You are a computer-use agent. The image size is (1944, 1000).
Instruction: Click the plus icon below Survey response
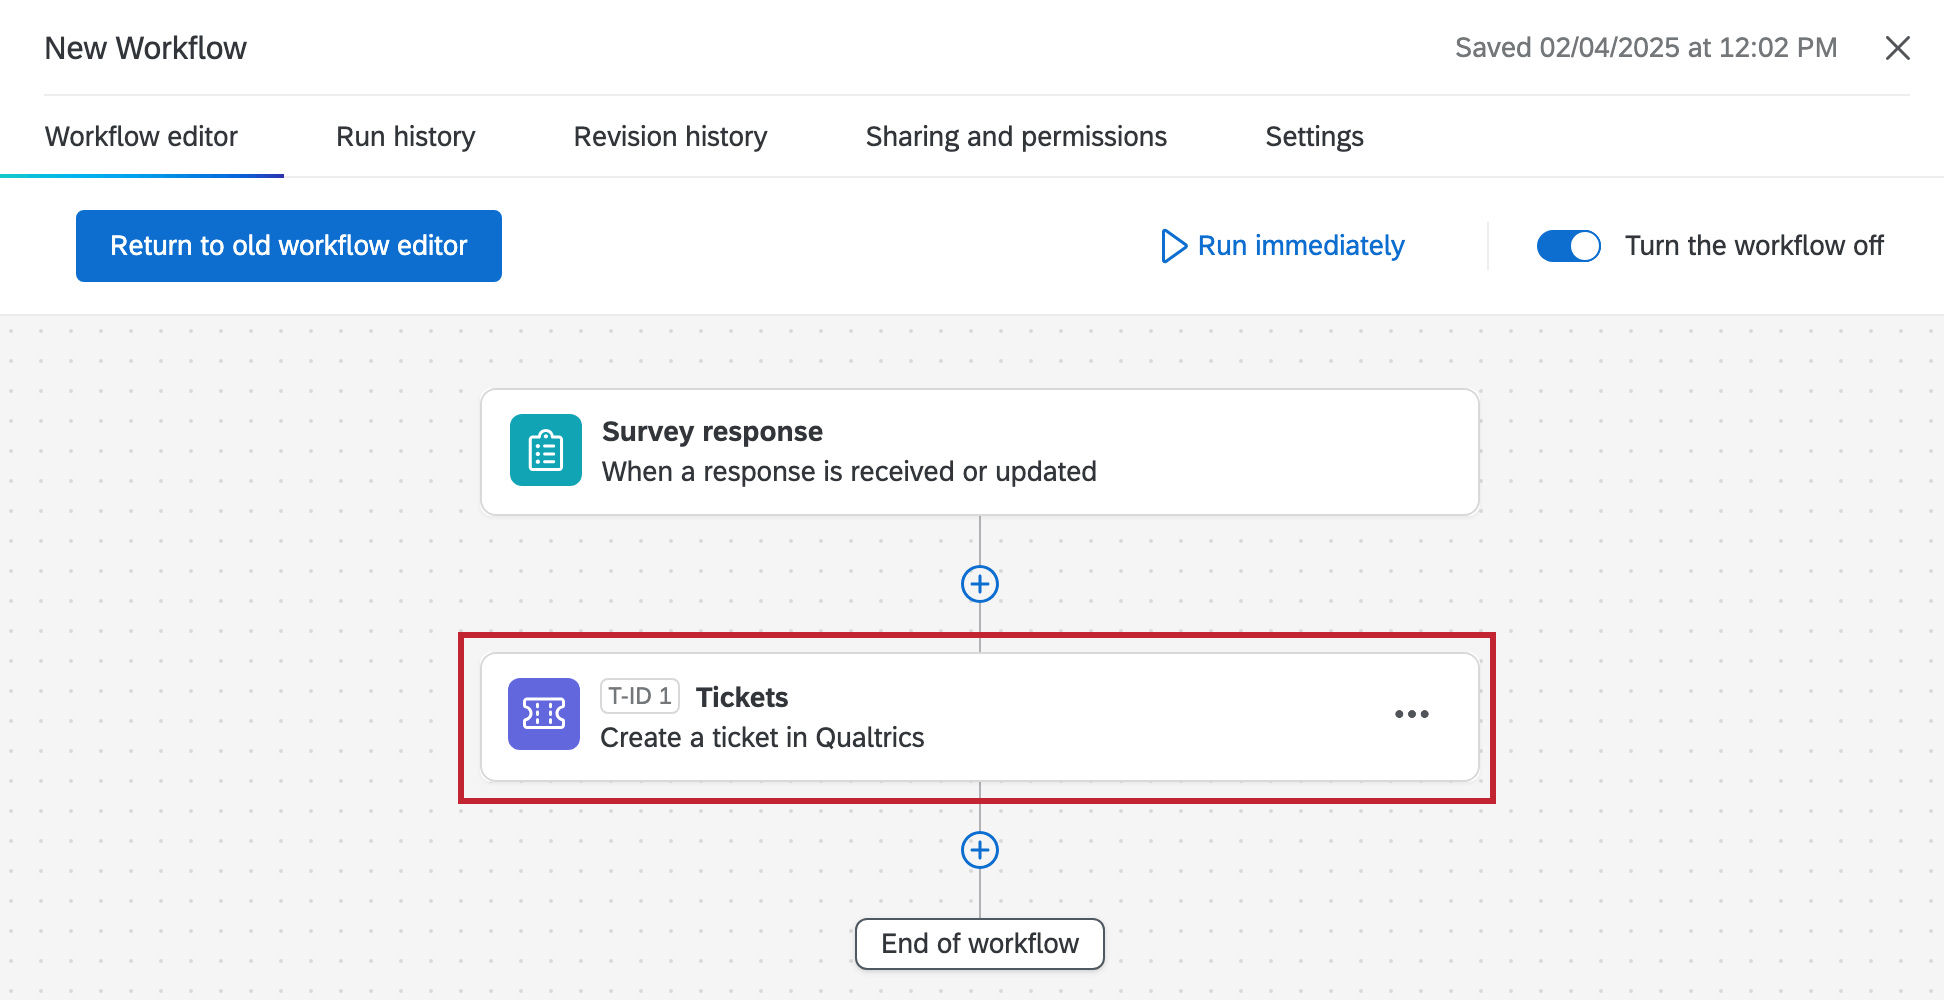coord(979,584)
